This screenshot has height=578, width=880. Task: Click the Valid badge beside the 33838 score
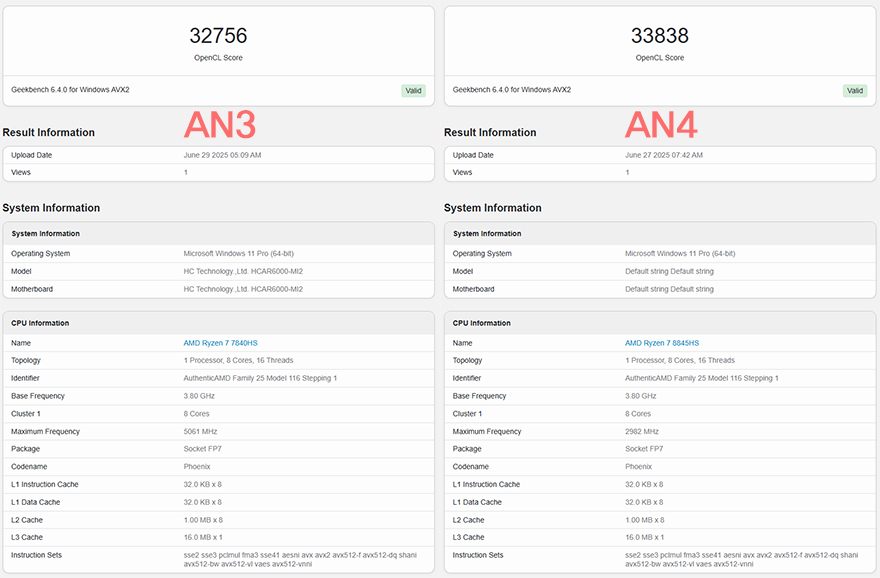tap(855, 91)
